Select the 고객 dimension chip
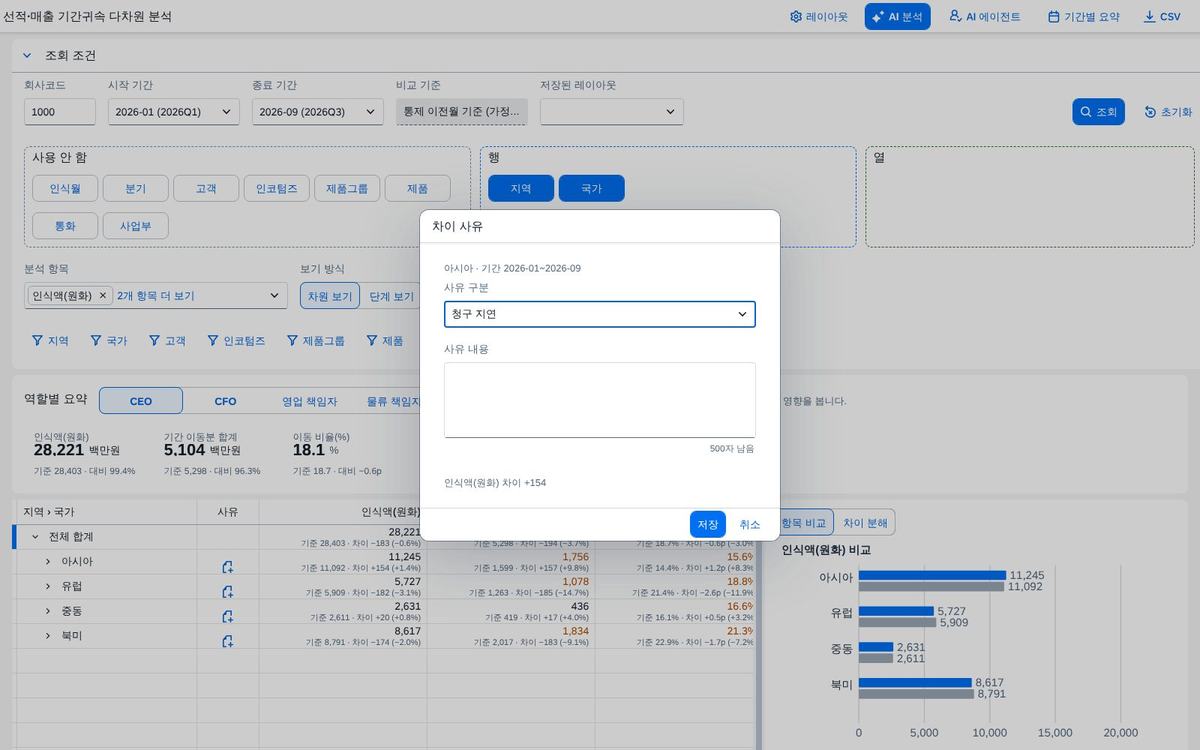1200x750 pixels. point(206,188)
